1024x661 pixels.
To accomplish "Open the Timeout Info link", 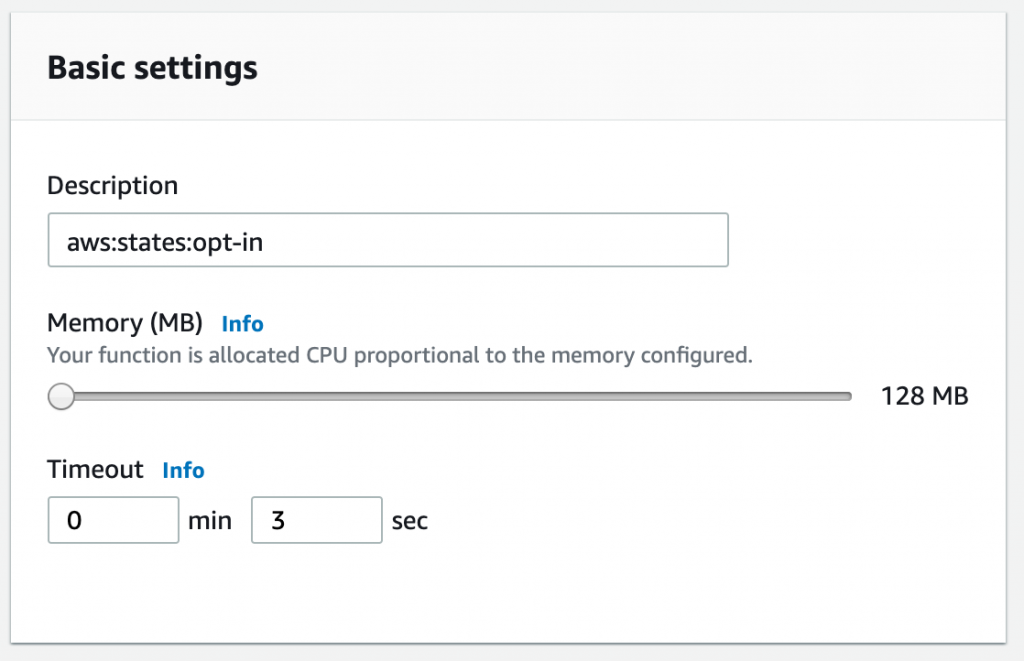I will click(x=183, y=470).
